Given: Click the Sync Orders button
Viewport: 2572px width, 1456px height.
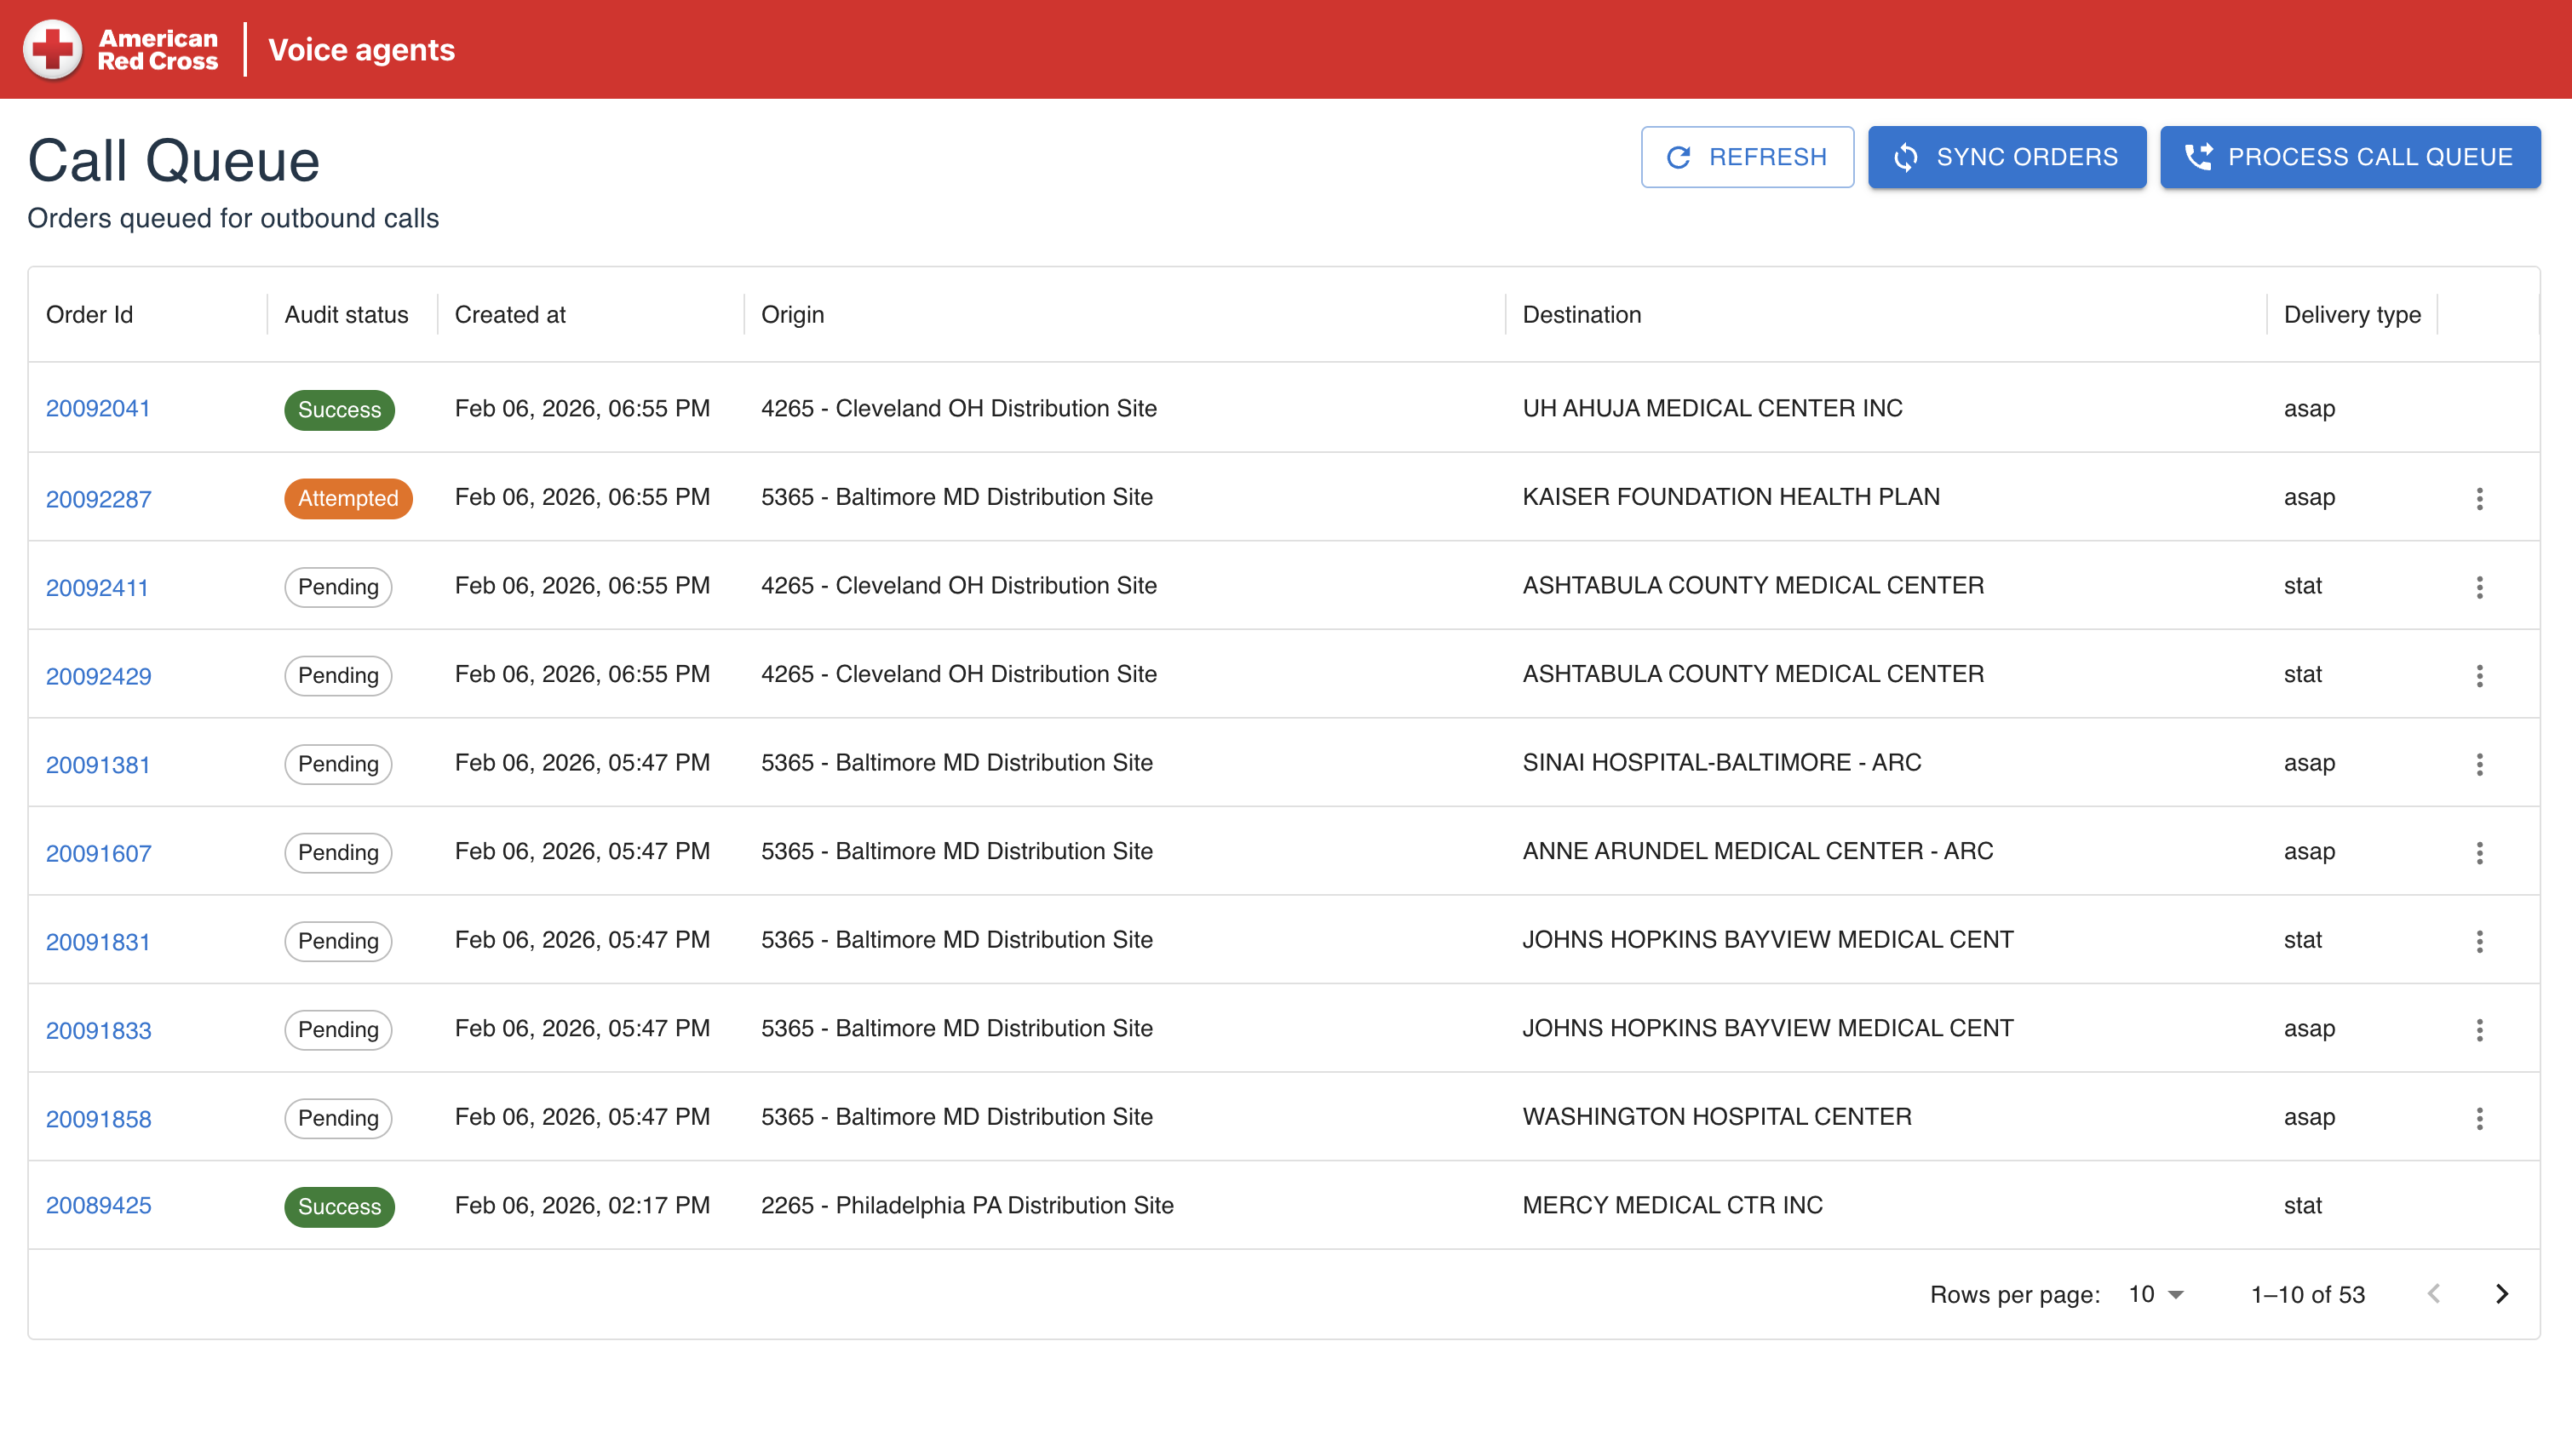Looking at the screenshot, I should tap(2006, 157).
